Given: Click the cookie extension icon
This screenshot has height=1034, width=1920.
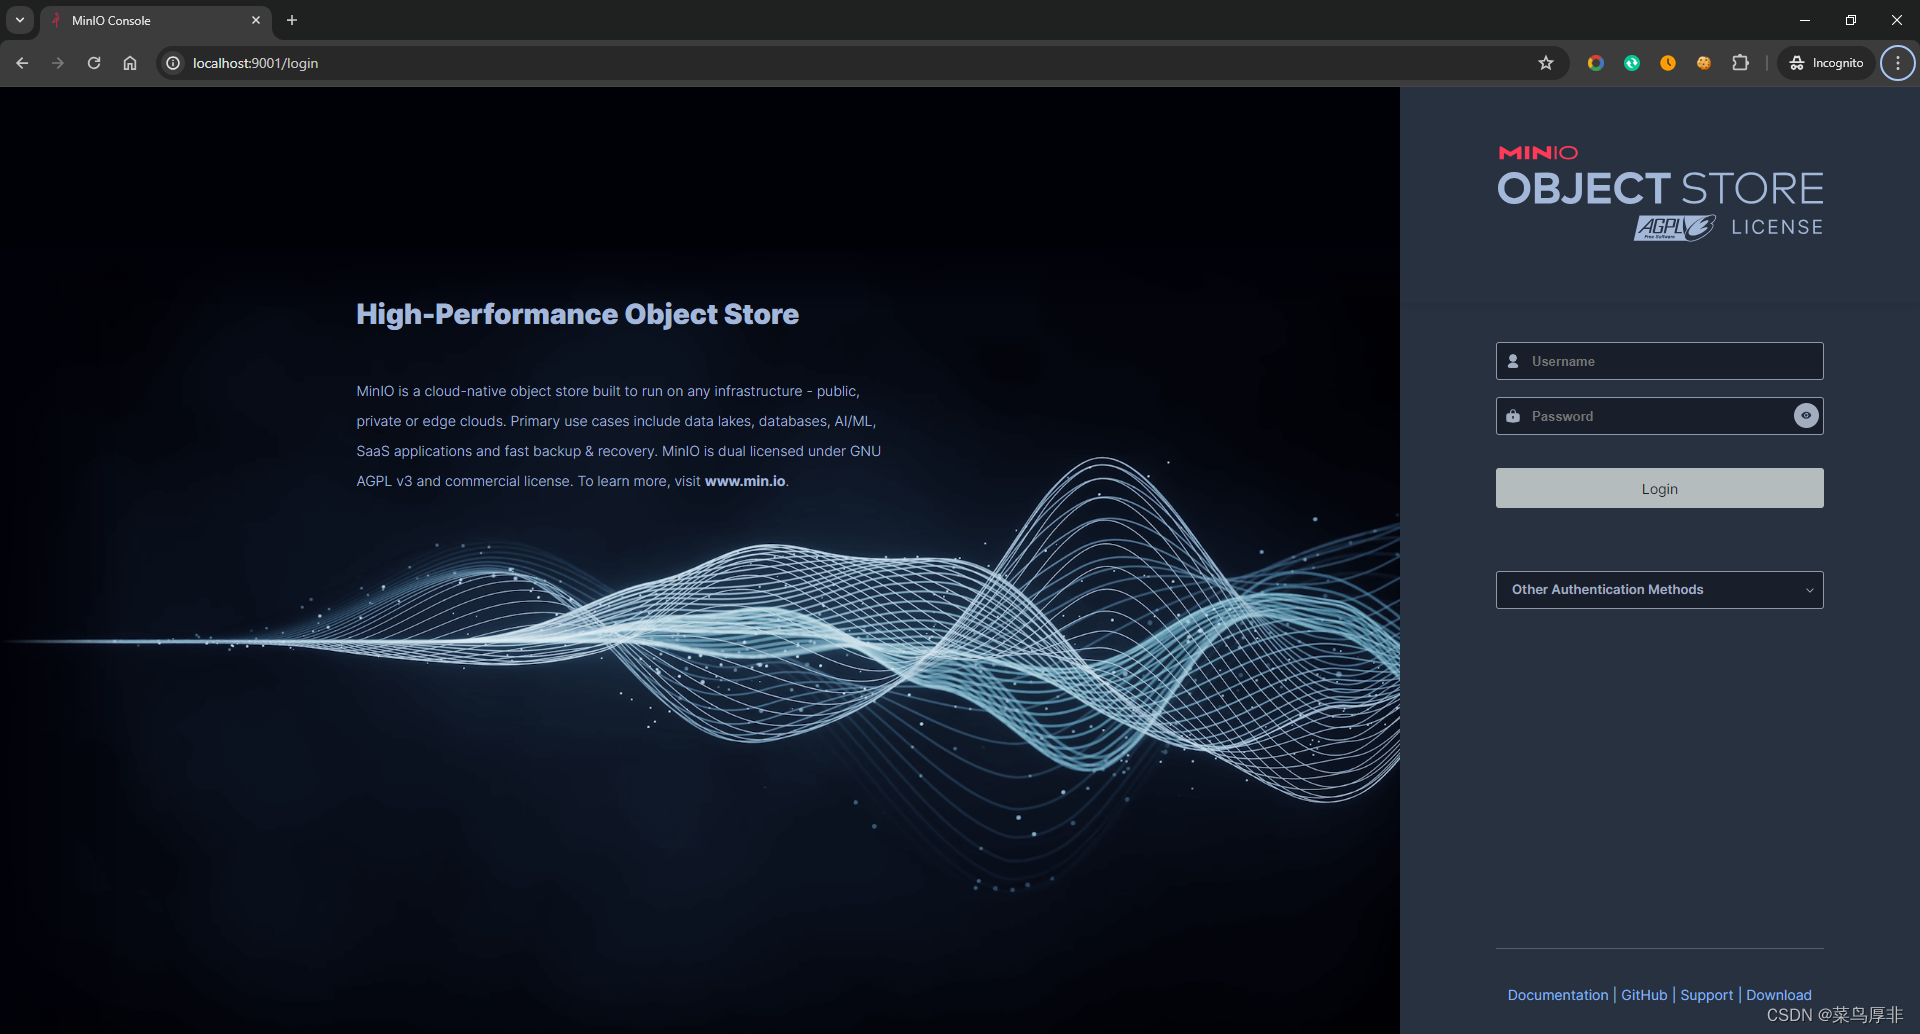Looking at the screenshot, I should pyautogui.click(x=1704, y=63).
